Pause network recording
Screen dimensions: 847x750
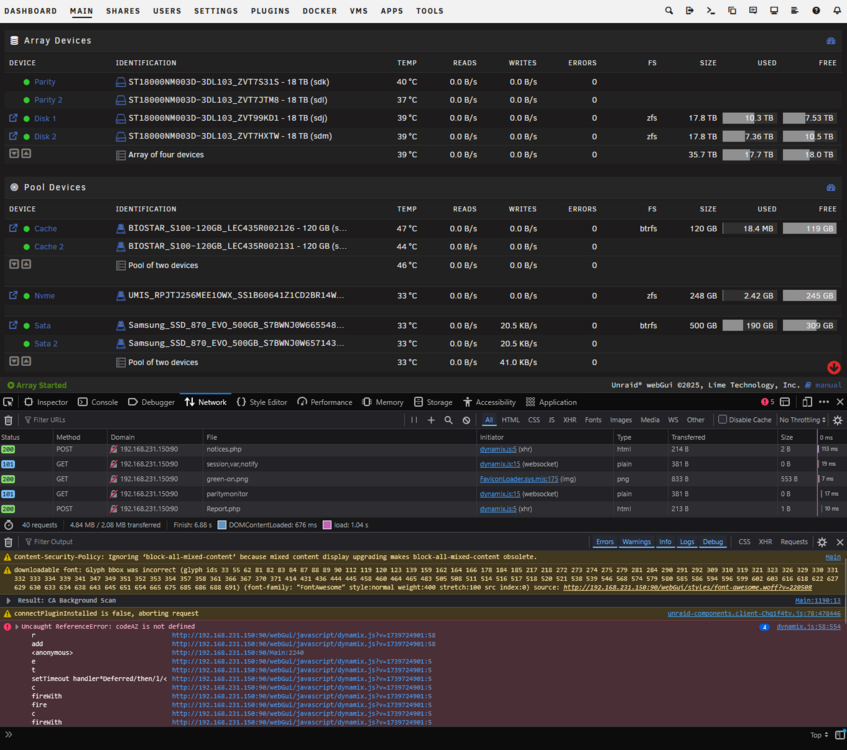pos(414,420)
